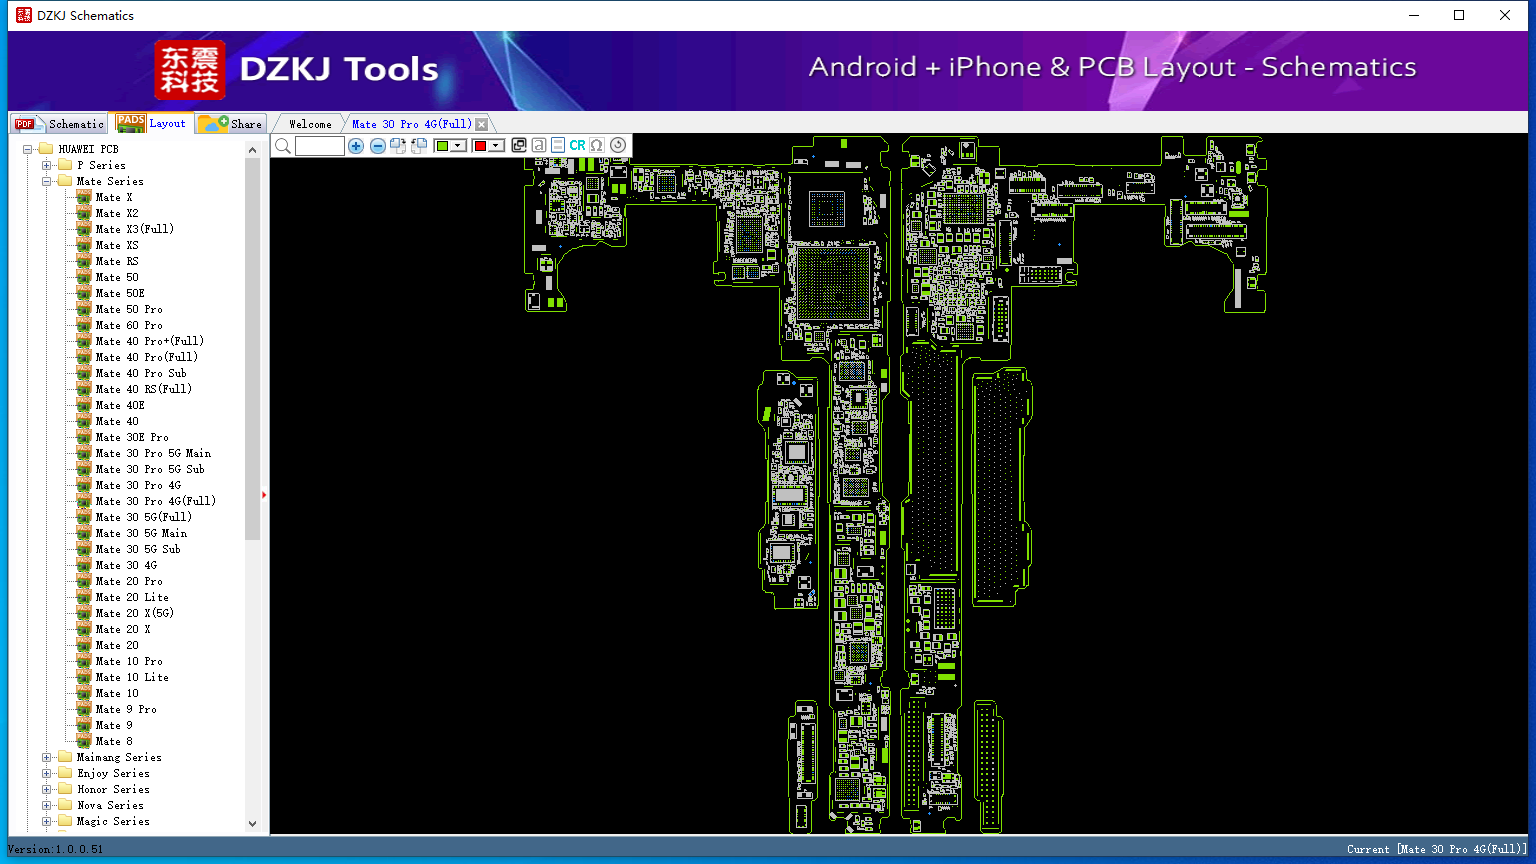Open the Share tab
Viewport: 1536px width, 864px height.
click(230, 124)
